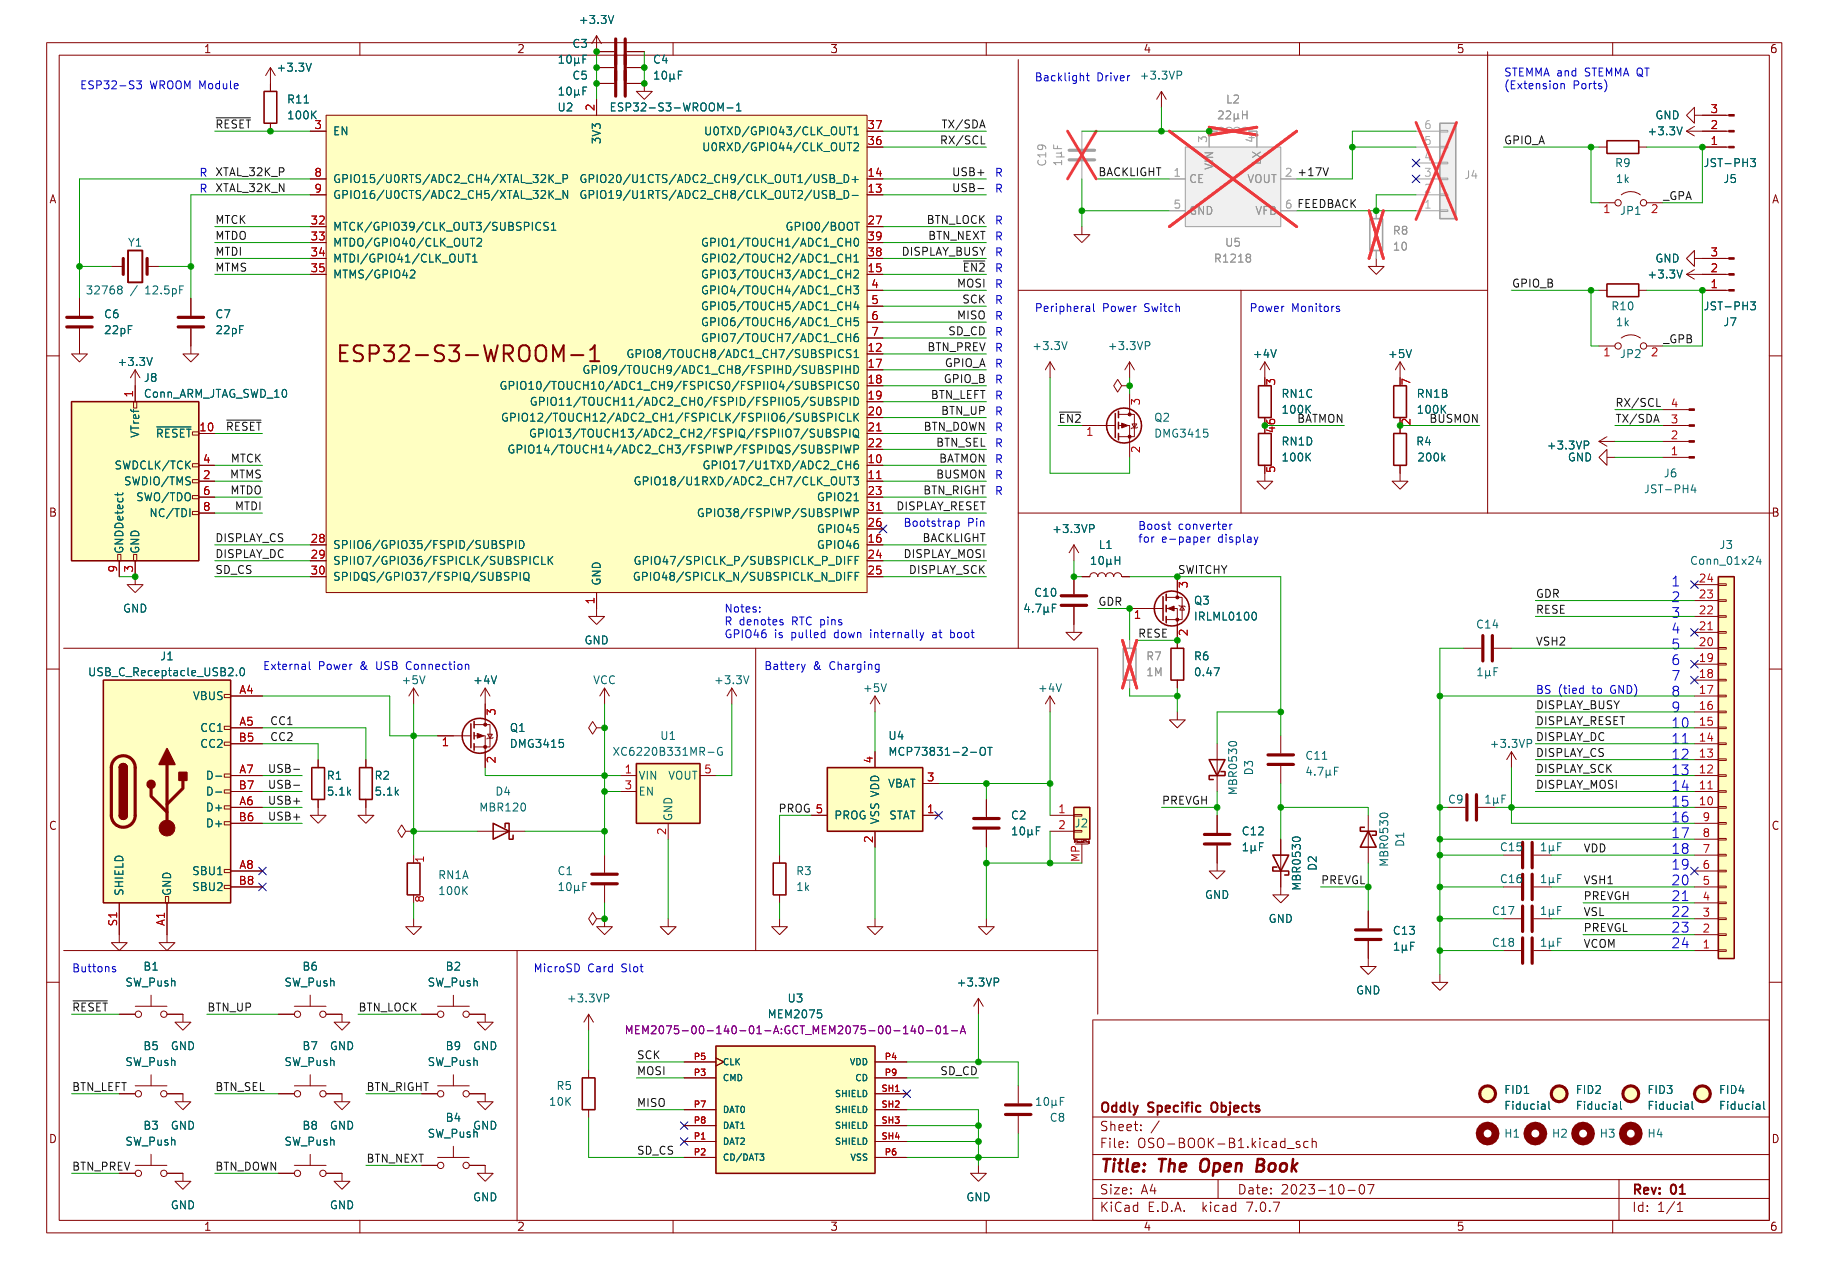Select the DISPLAY_BUSY label on GPIO2
This screenshot has height=1265, width=1822.
943,252
